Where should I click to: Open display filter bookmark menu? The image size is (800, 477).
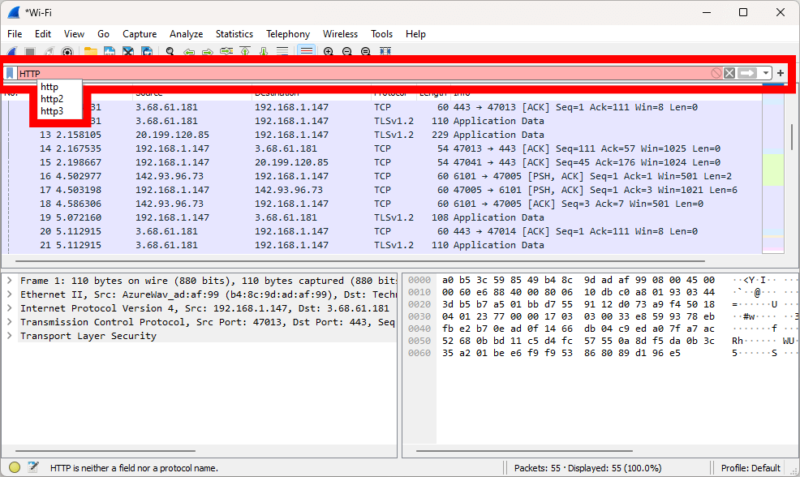pos(10,73)
